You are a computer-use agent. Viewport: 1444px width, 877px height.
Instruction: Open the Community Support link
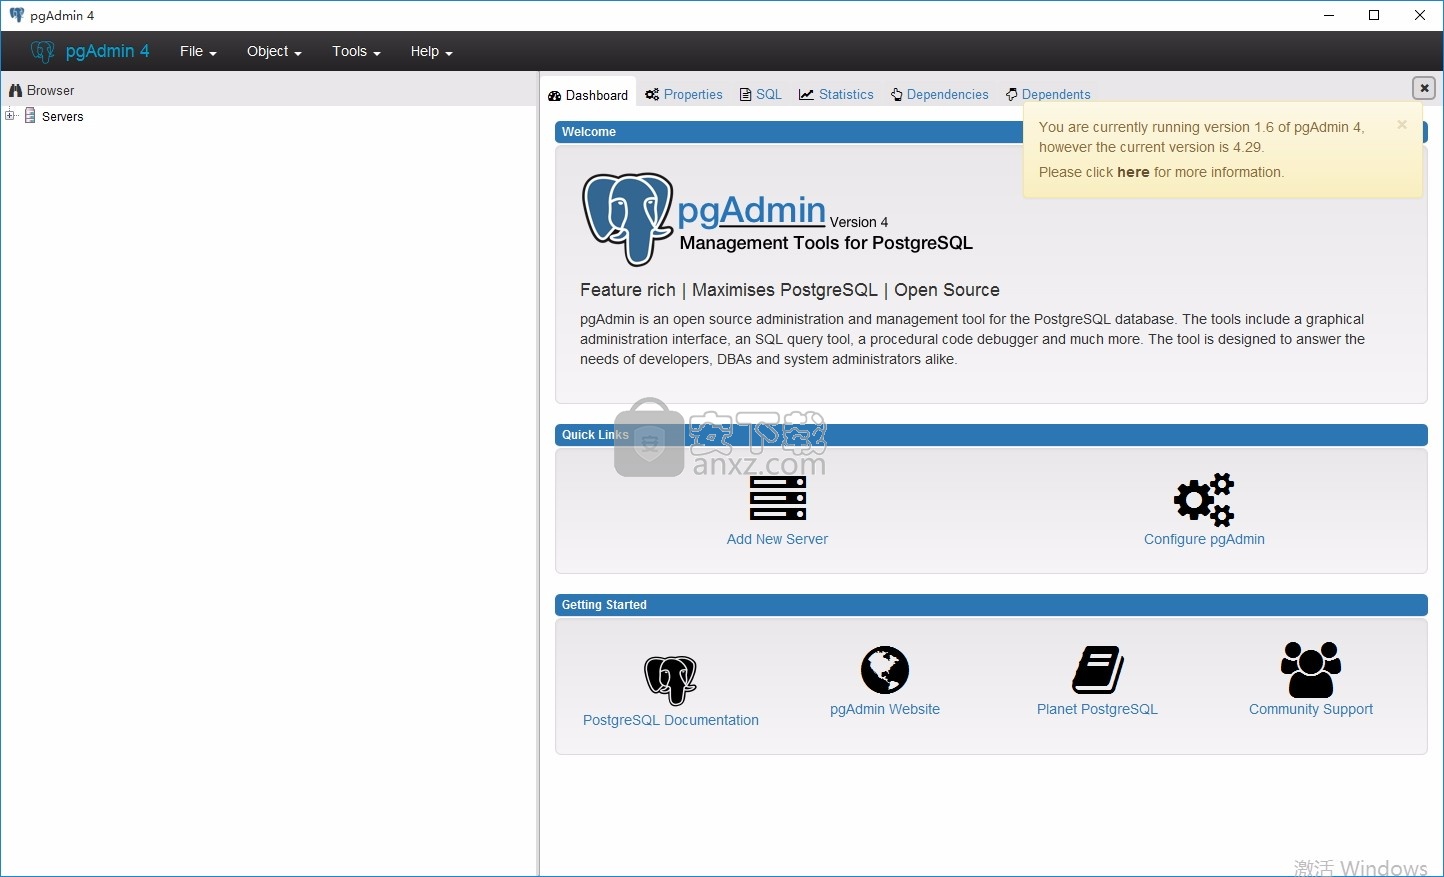tap(1311, 709)
